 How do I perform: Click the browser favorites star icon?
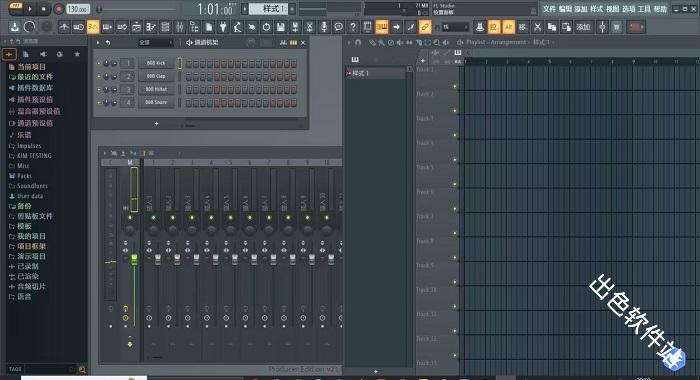tap(77, 54)
